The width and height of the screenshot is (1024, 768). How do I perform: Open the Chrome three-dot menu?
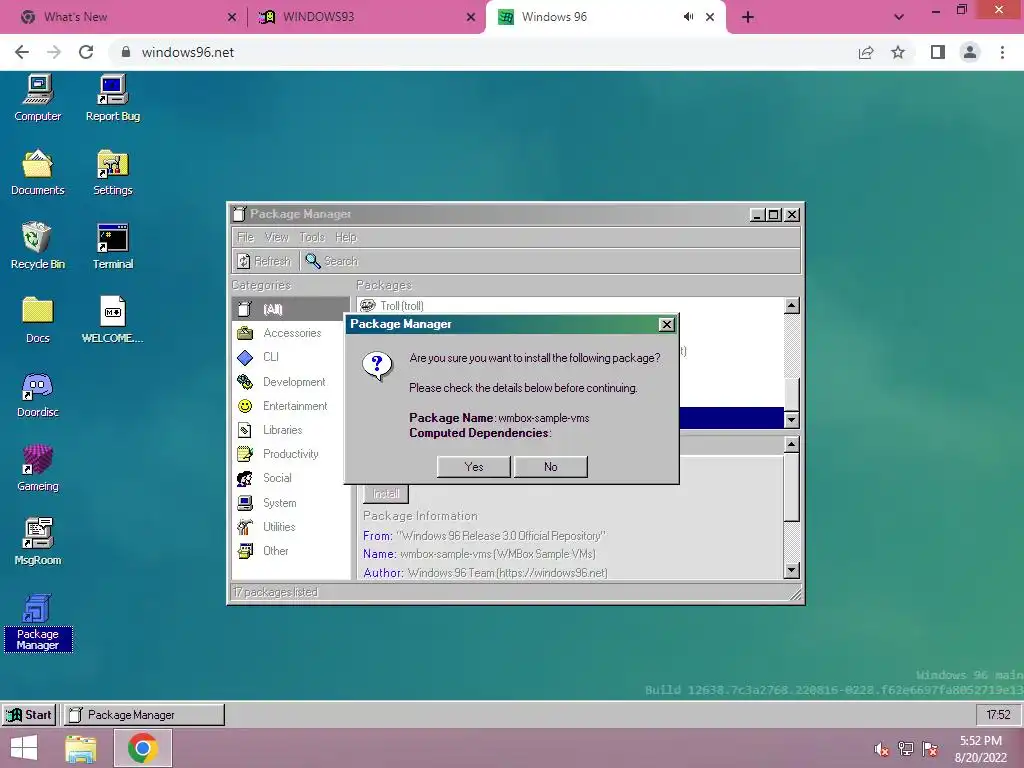1002,52
